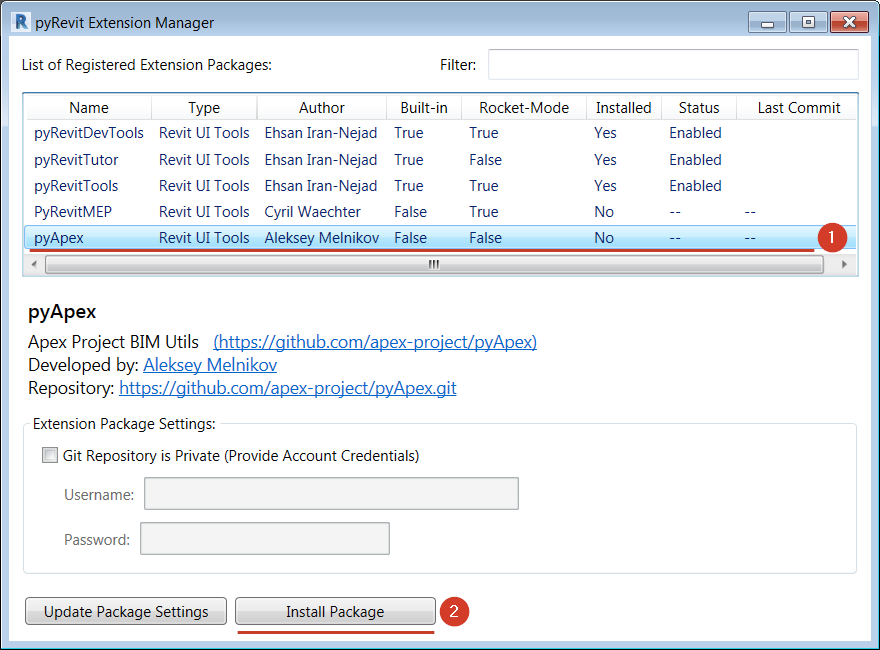The height and width of the screenshot is (650, 880).
Task: Minimize the pyRevit Extension Manager window
Action: point(767,22)
